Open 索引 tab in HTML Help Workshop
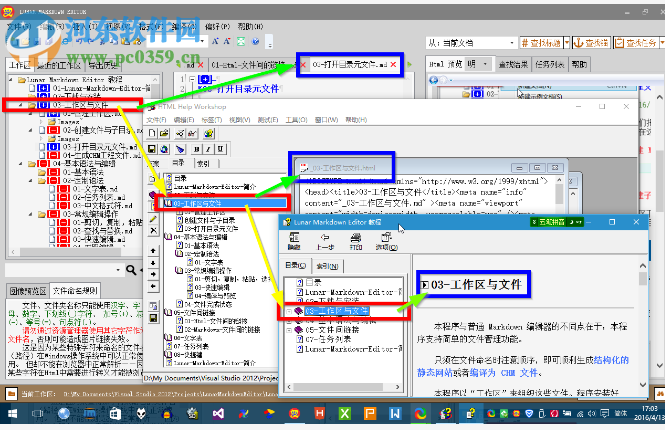The image size is (665, 430). 203,163
